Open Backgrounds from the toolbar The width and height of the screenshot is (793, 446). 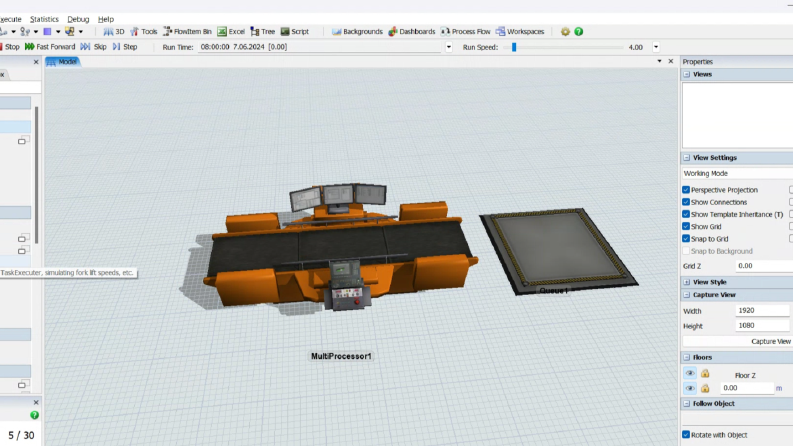[357, 31]
